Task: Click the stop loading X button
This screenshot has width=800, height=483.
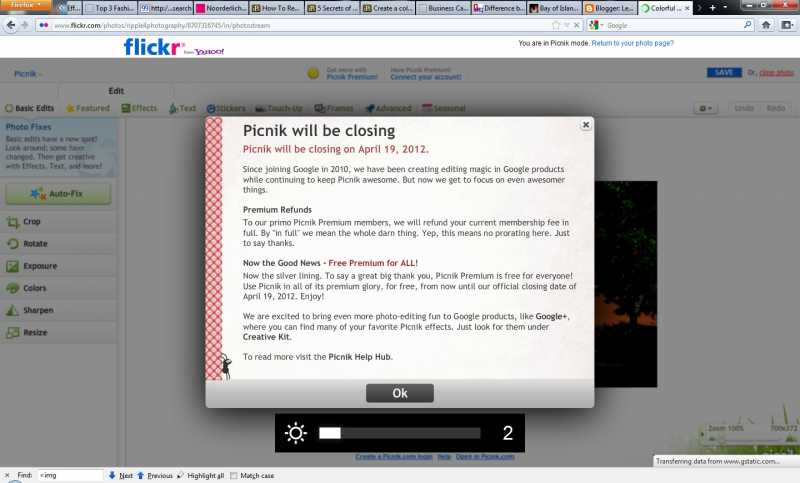Action: [x=577, y=25]
